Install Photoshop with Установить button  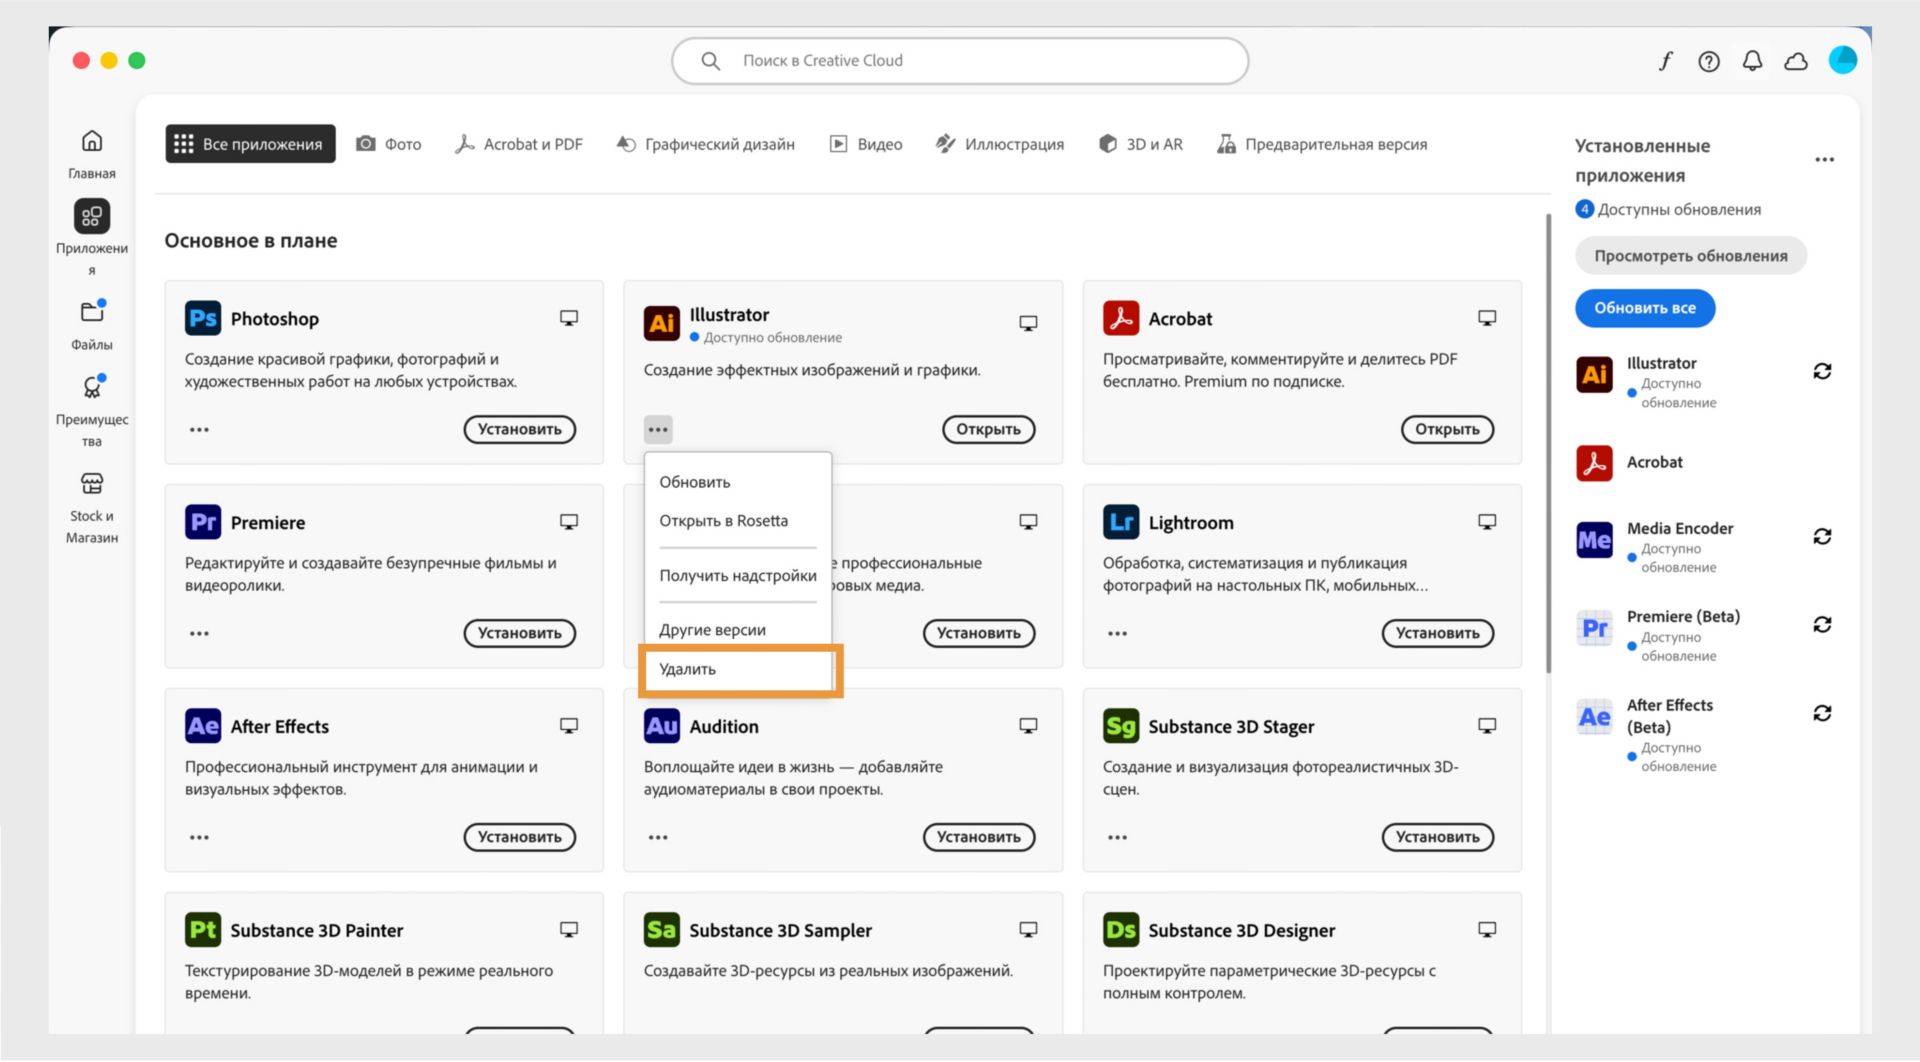click(x=520, y=430)
